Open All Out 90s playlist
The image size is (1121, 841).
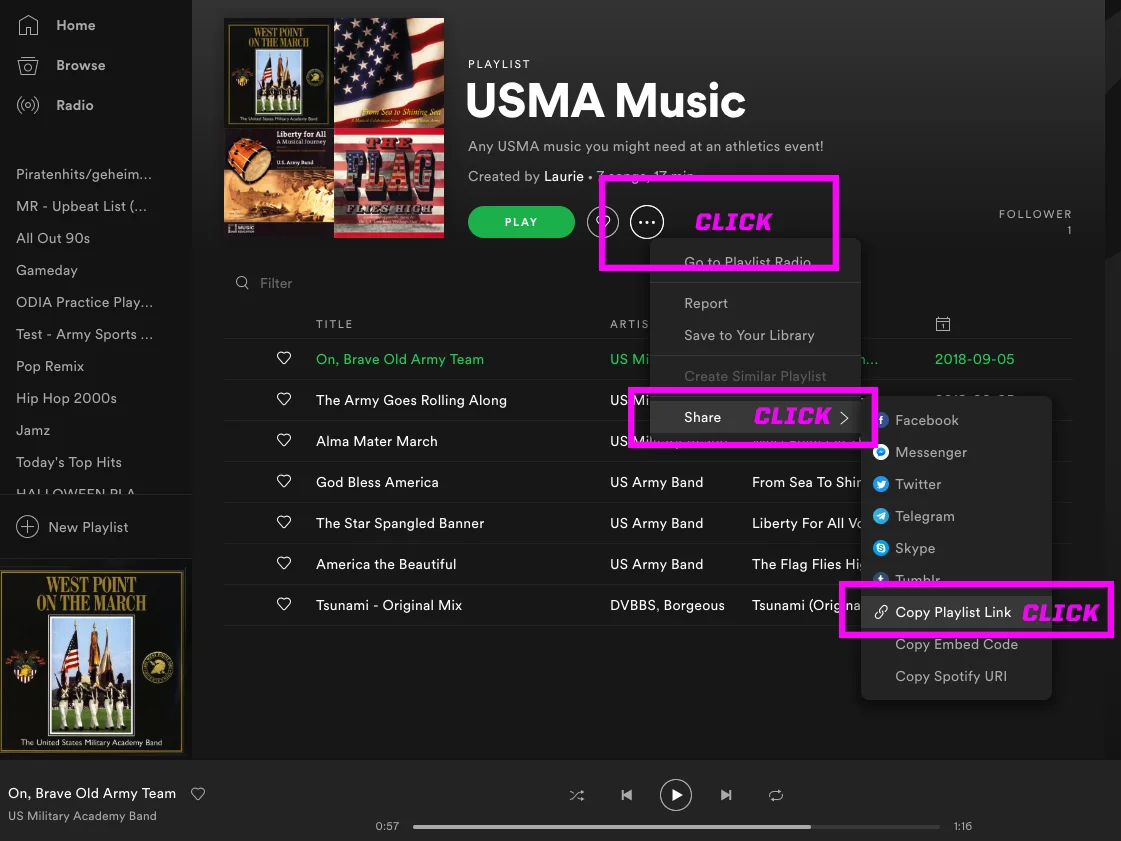53,238
